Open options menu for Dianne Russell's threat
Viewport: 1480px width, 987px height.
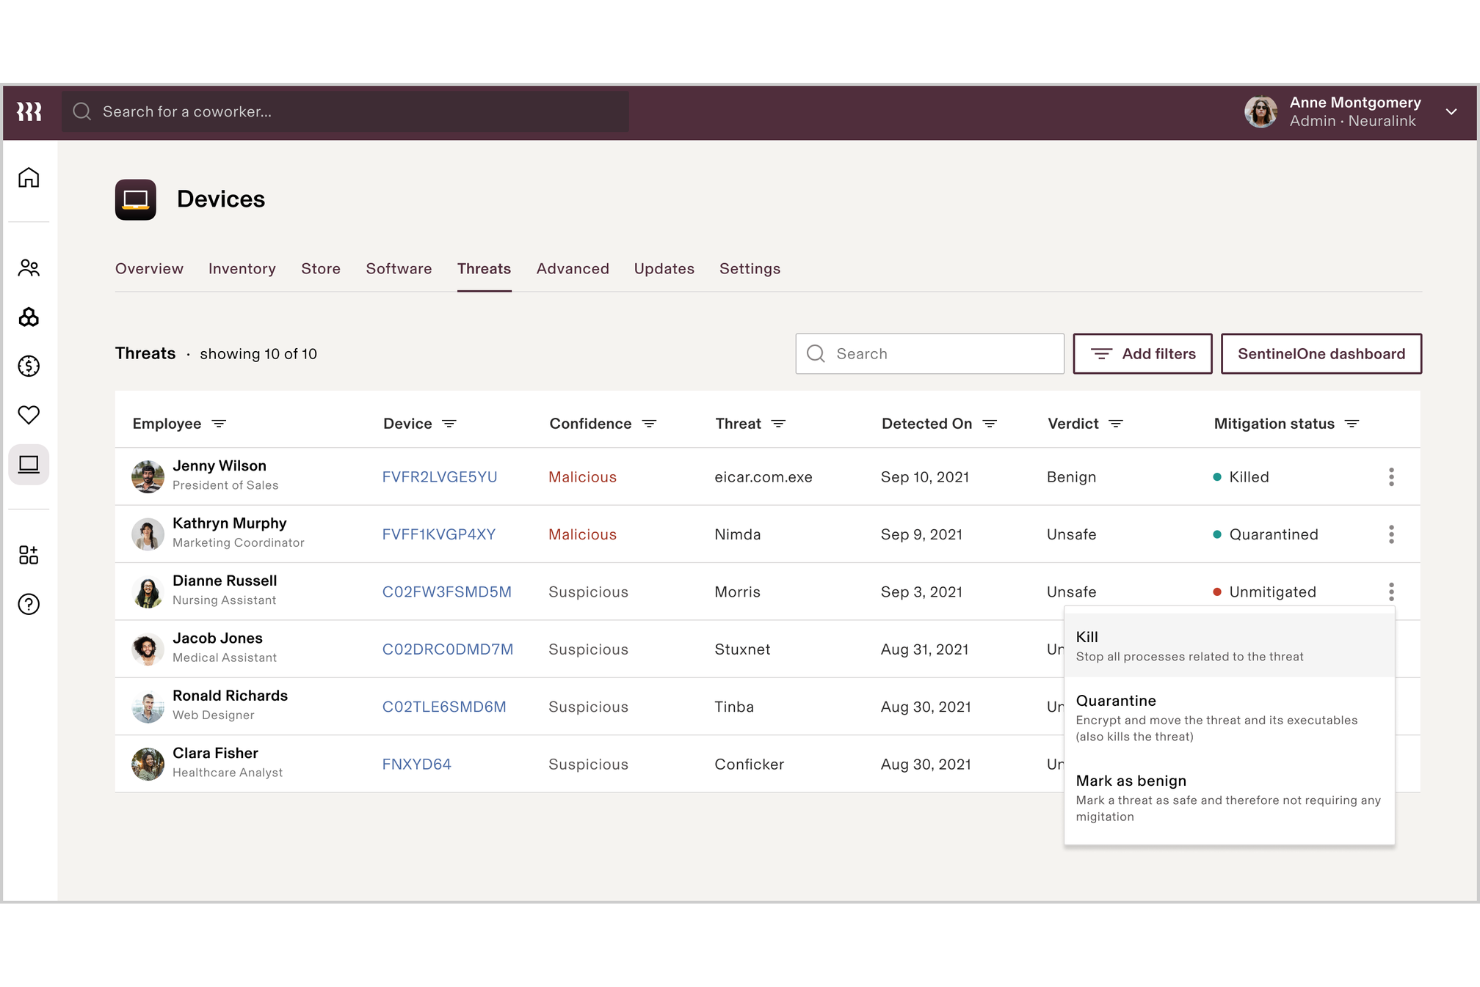(1391, 591)
